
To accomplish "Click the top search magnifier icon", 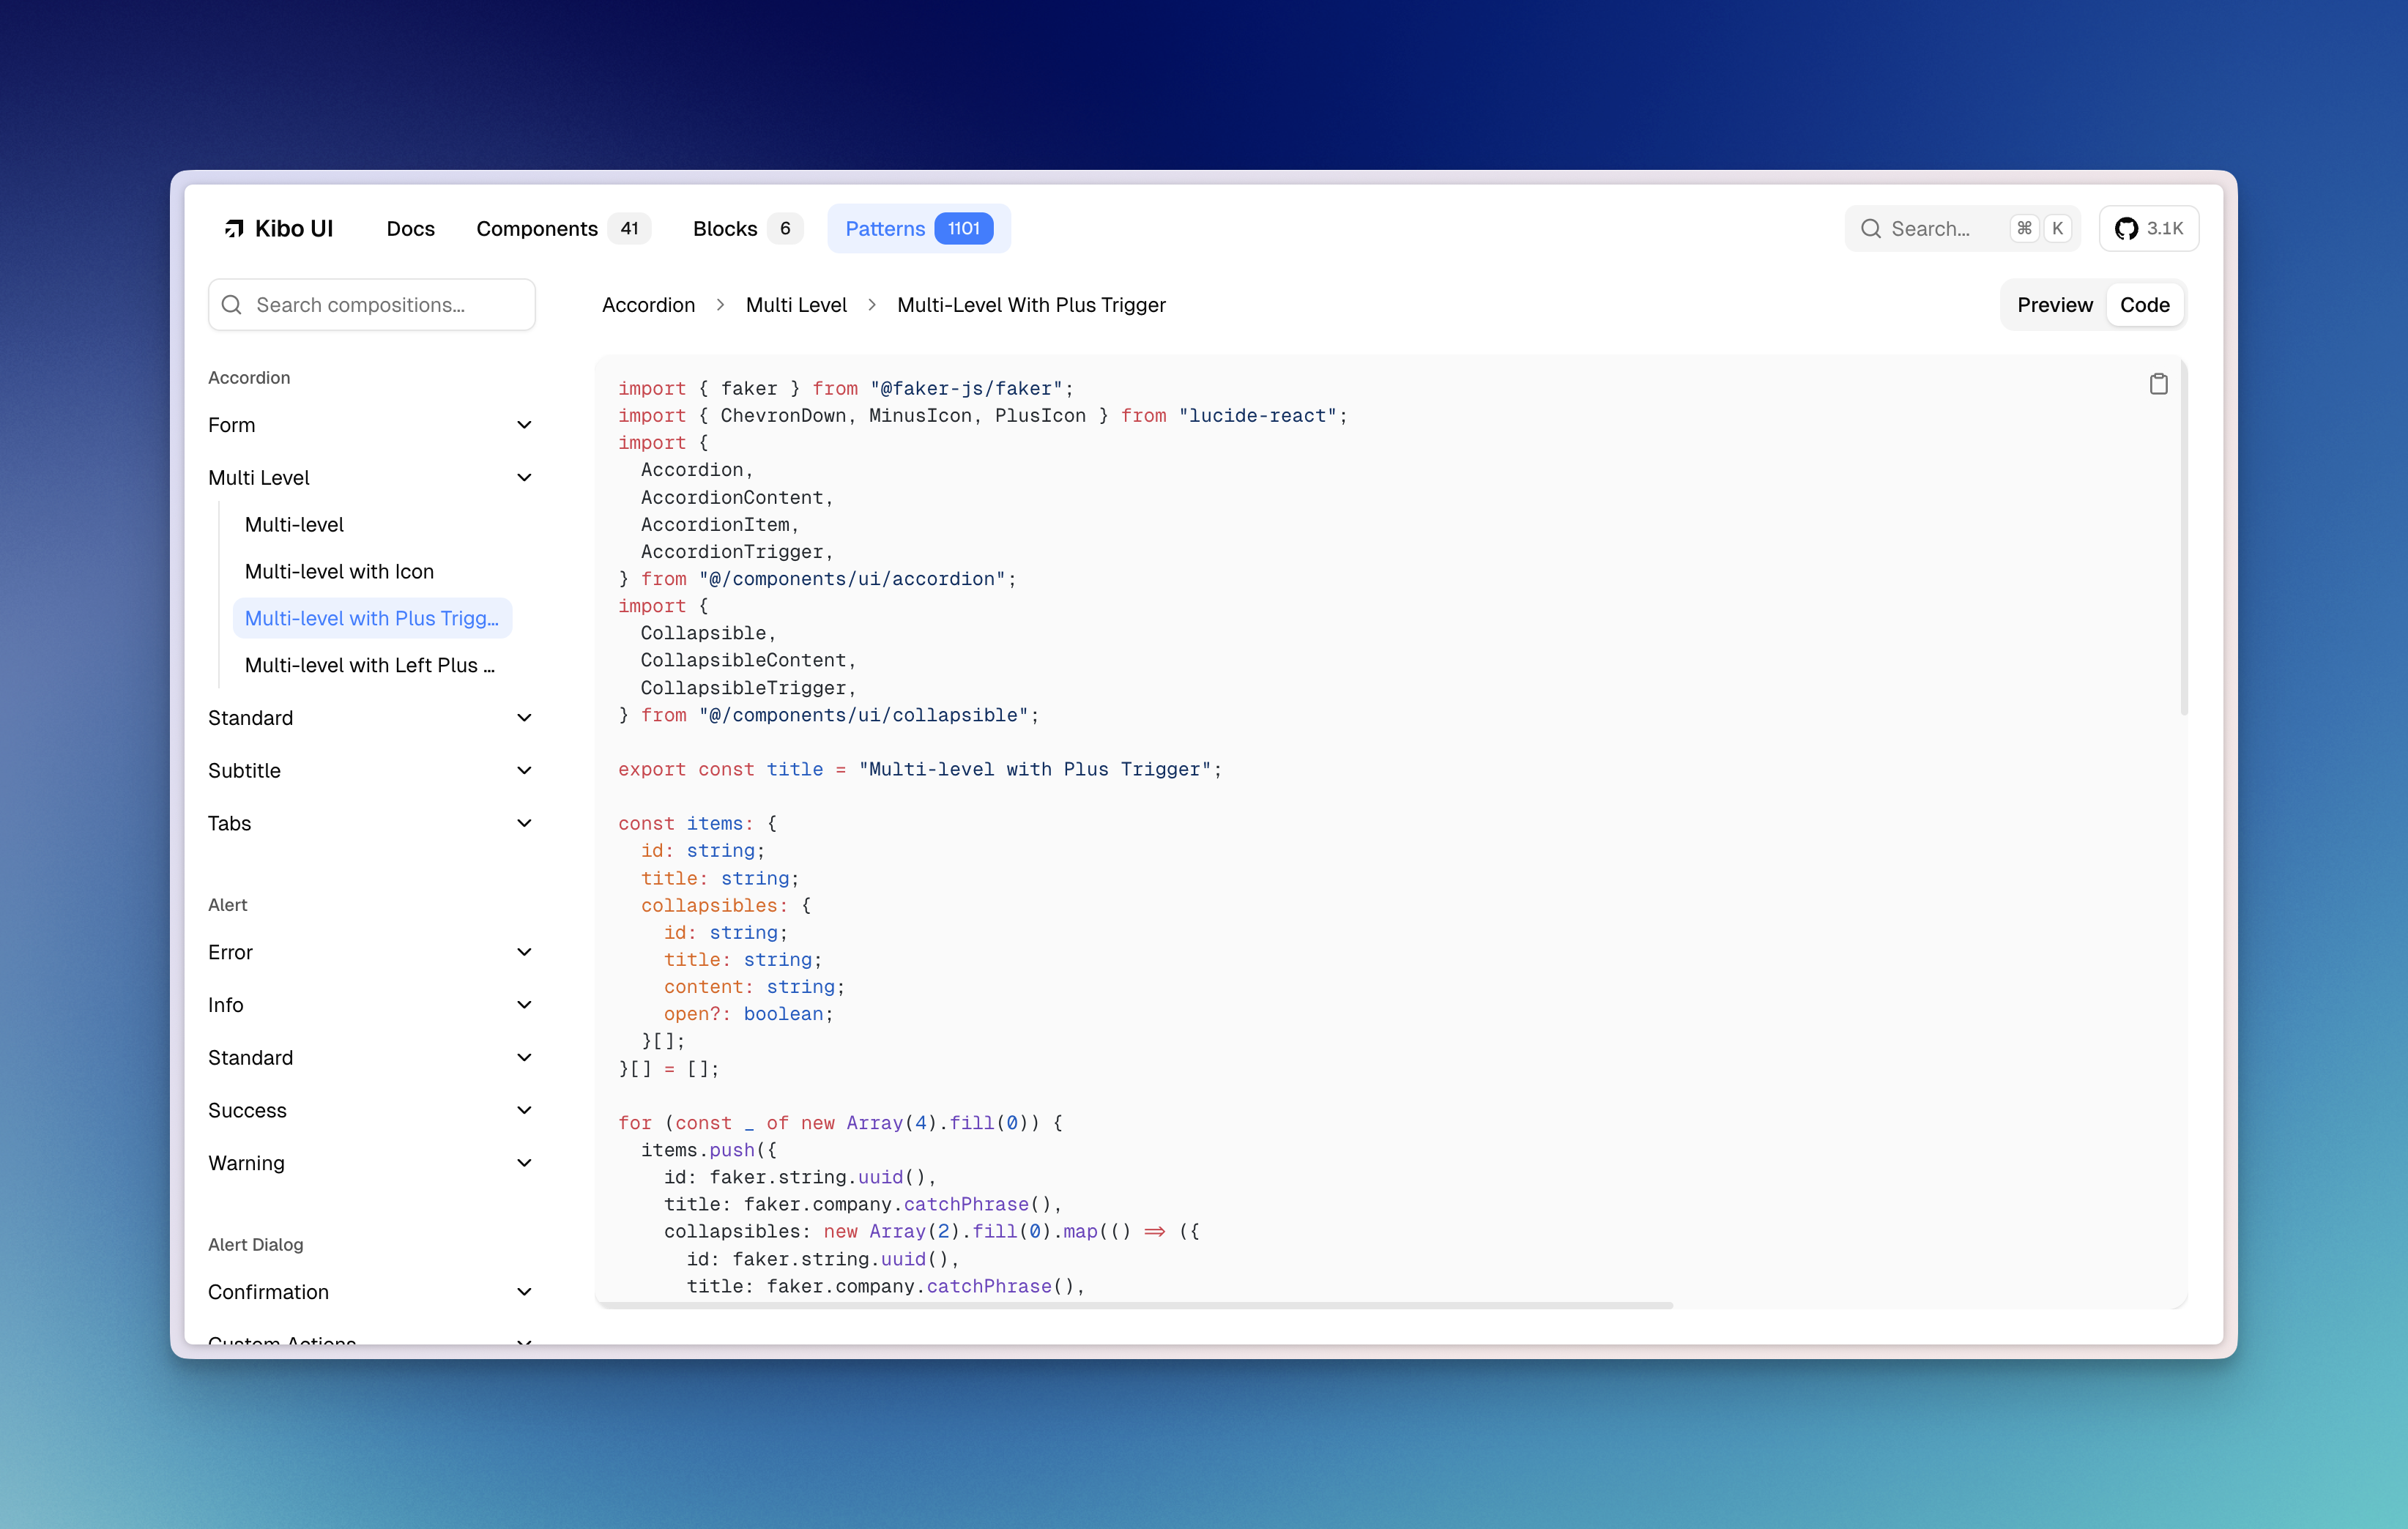I will tap(1870, 229).
